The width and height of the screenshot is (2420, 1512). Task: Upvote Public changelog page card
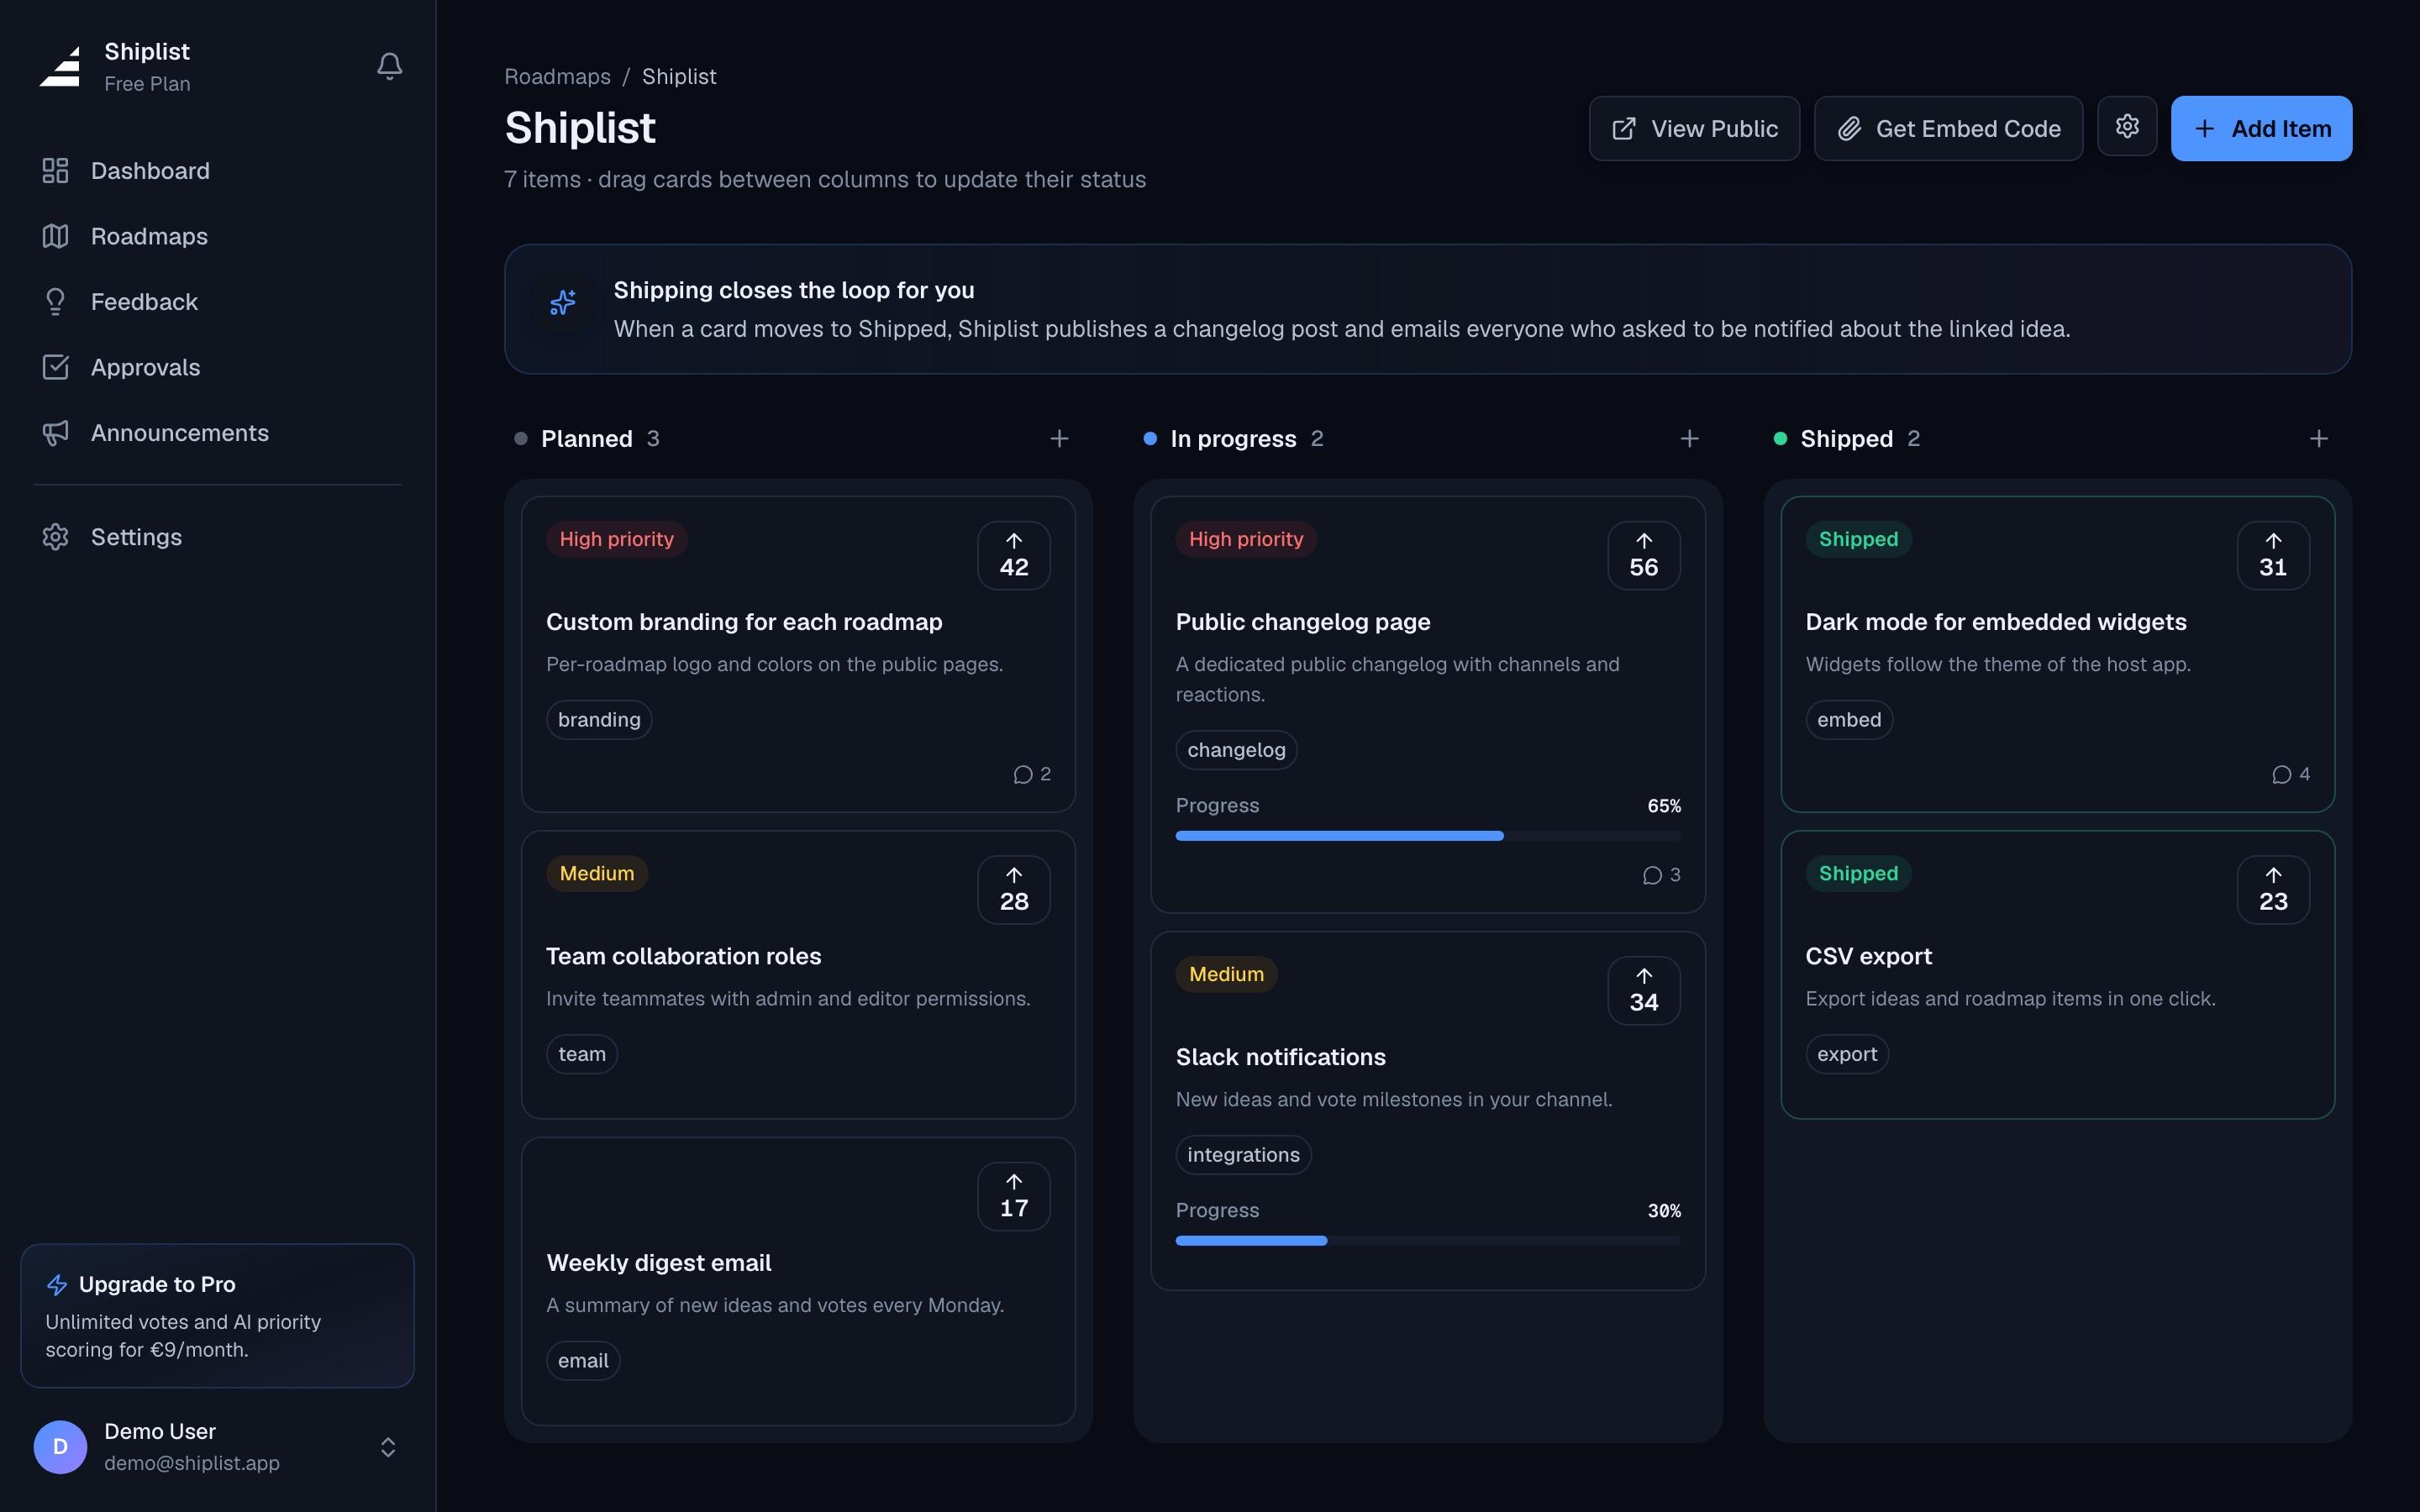[1643, 555]
